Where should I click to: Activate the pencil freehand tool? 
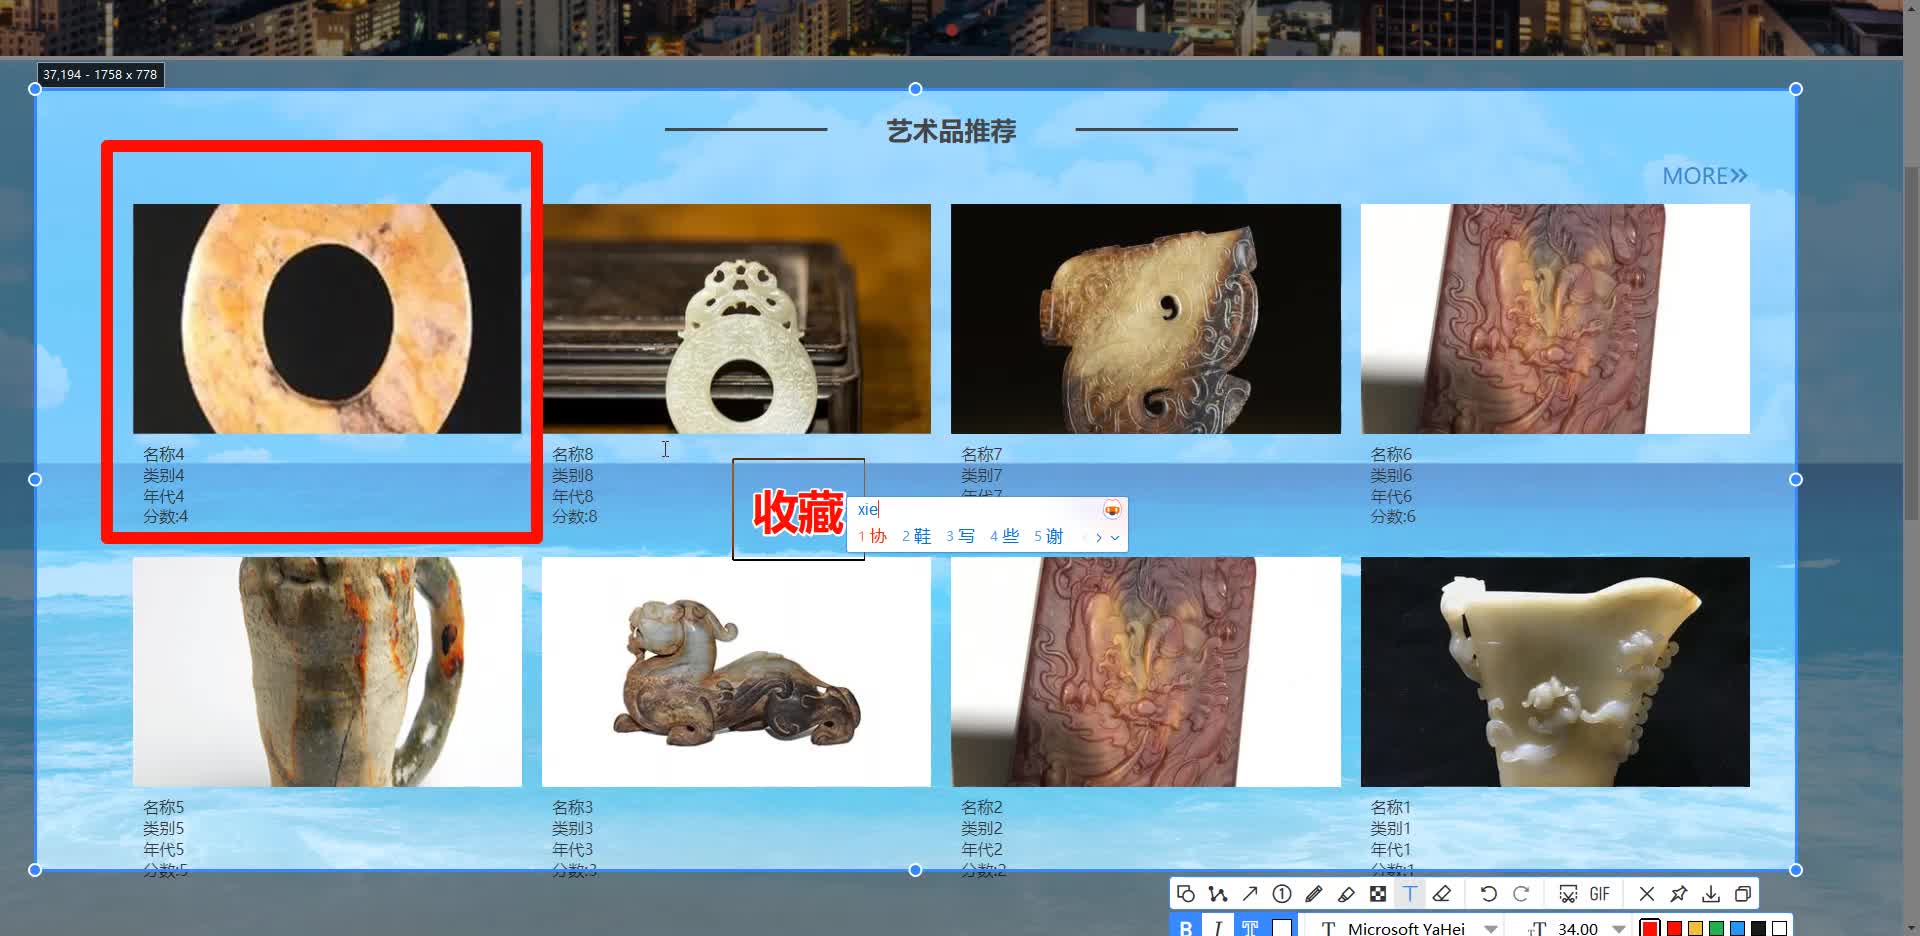(x=1314, y=894)
